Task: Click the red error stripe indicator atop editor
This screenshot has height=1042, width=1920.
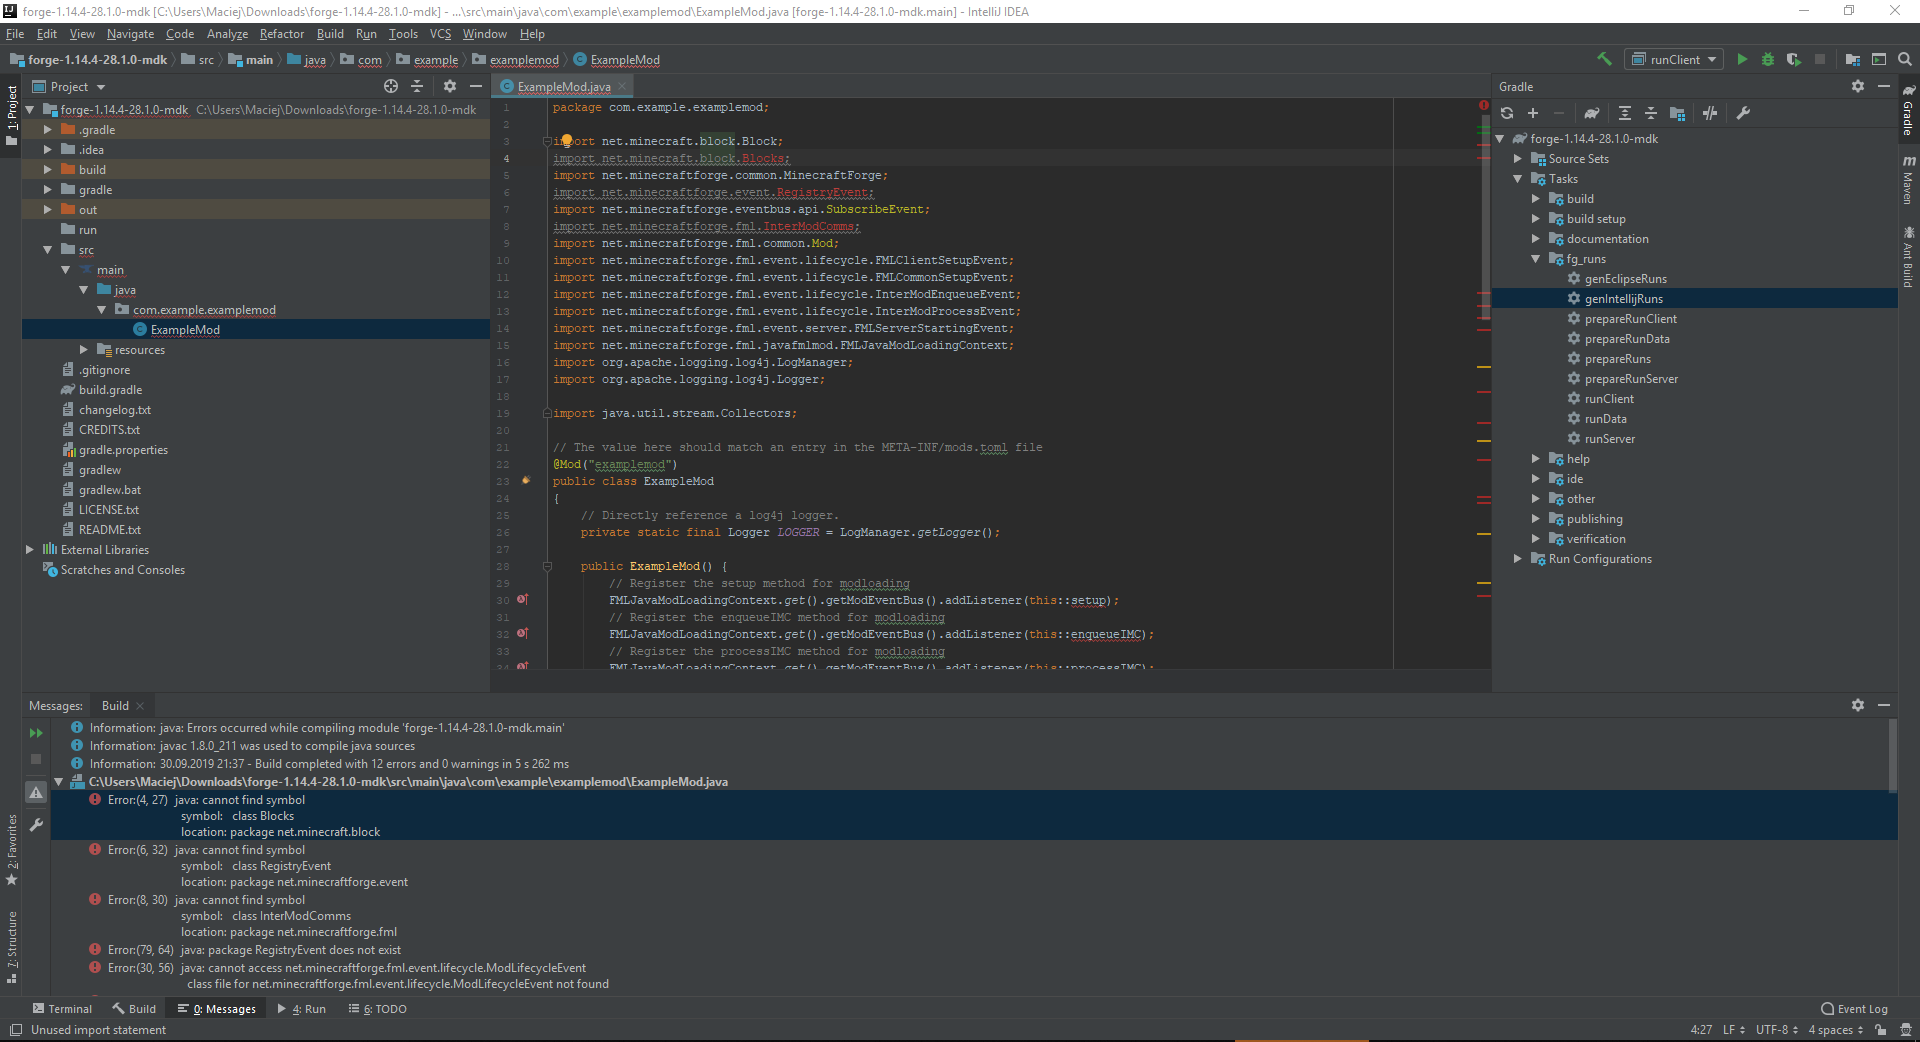Action: click(1484, 105)
